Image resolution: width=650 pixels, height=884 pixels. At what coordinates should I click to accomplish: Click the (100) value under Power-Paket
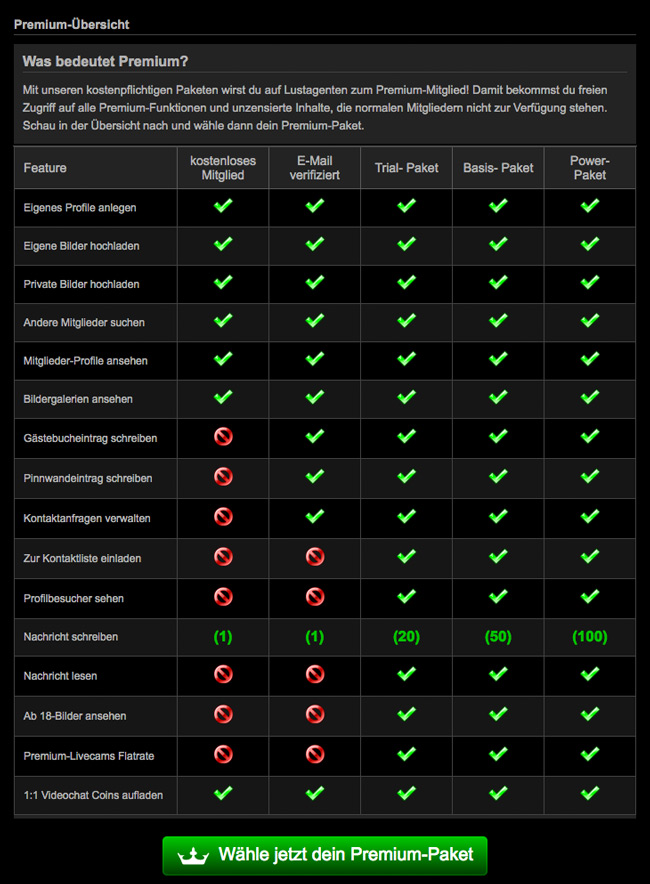pyautogui.click(x=590, y=637)
